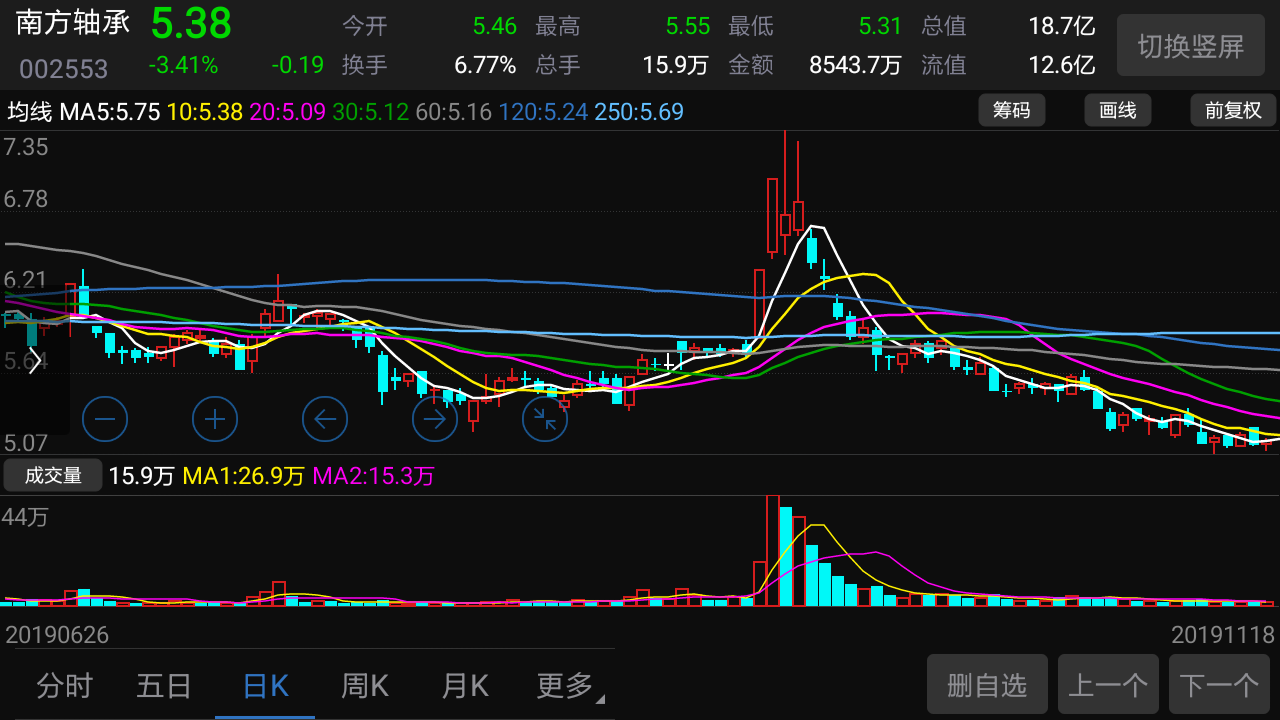Open the 前复权 adjustment option
Screen dimensions: 1280x720
[x=1233, y=110]
